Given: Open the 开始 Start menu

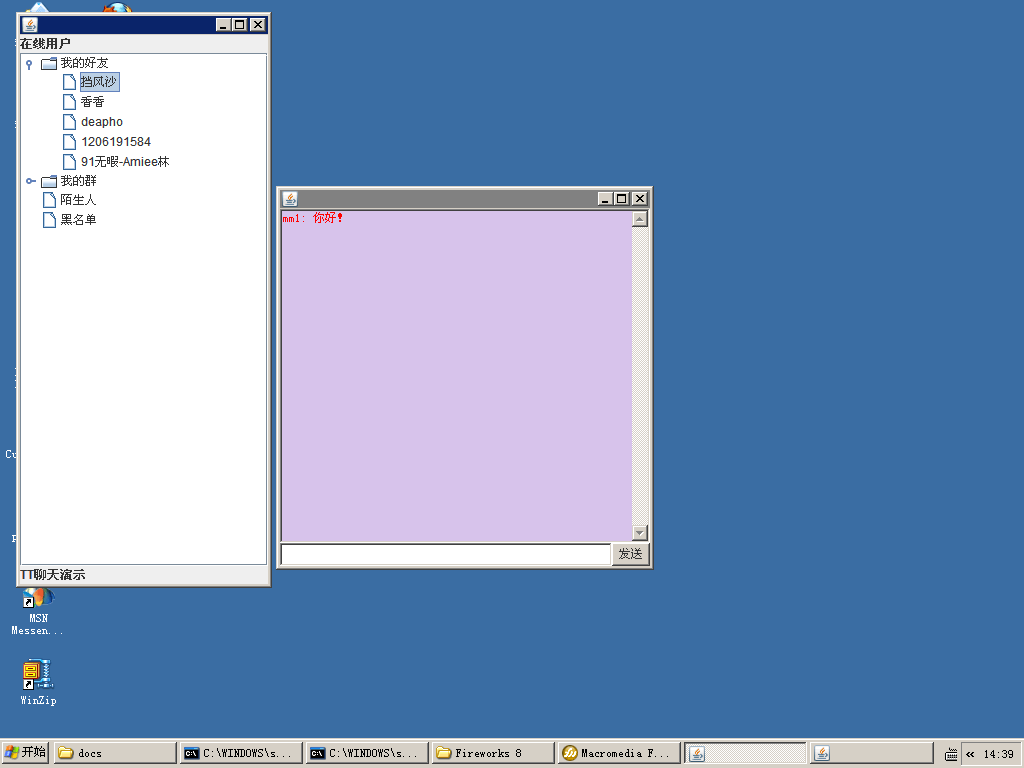Looking at the screenshot, I should [25, 752].
